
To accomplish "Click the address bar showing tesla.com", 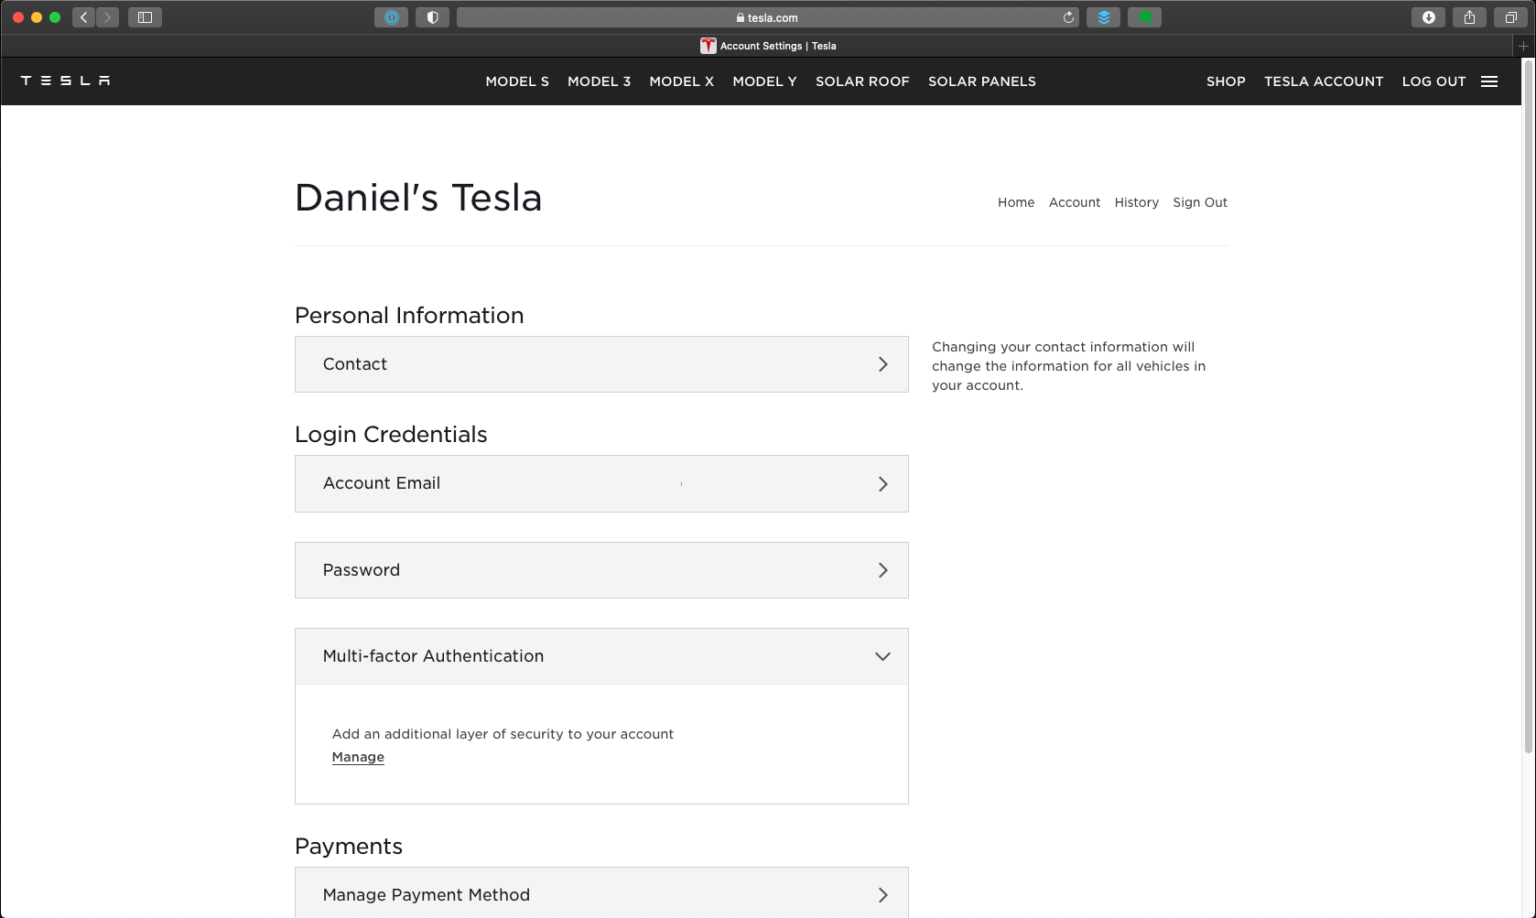I will tap(768, 17).
